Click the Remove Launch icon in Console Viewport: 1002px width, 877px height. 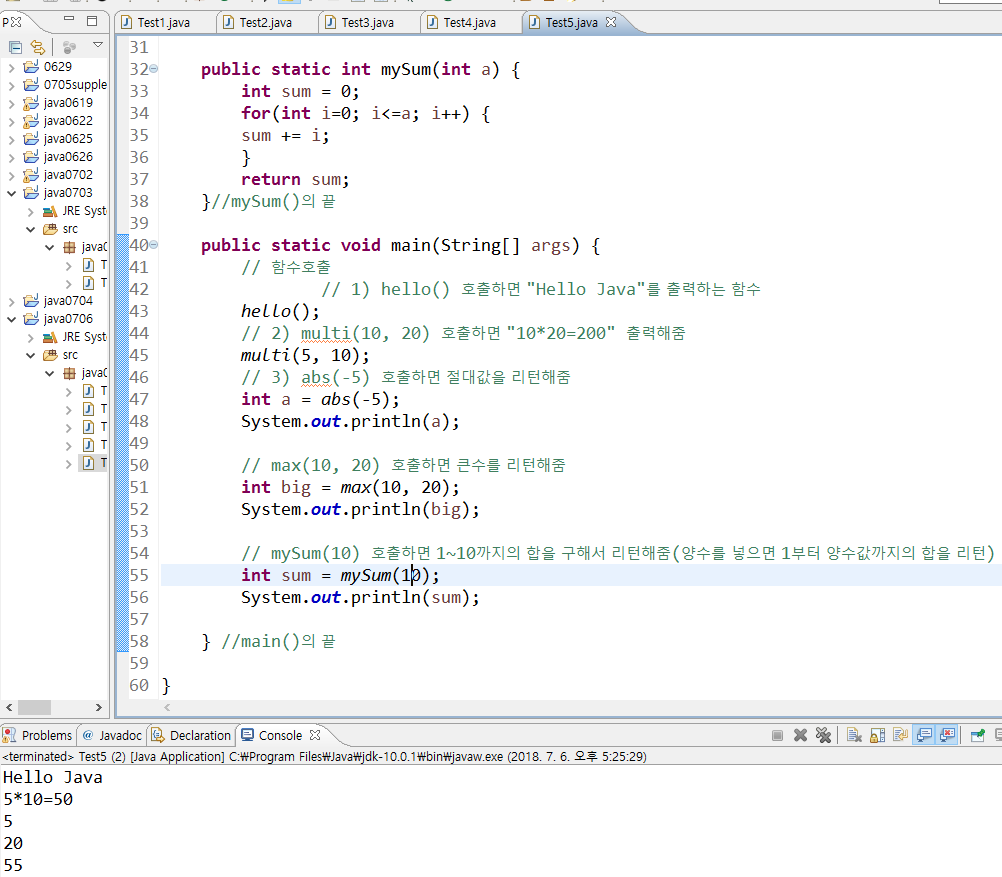tap(800, 736)
